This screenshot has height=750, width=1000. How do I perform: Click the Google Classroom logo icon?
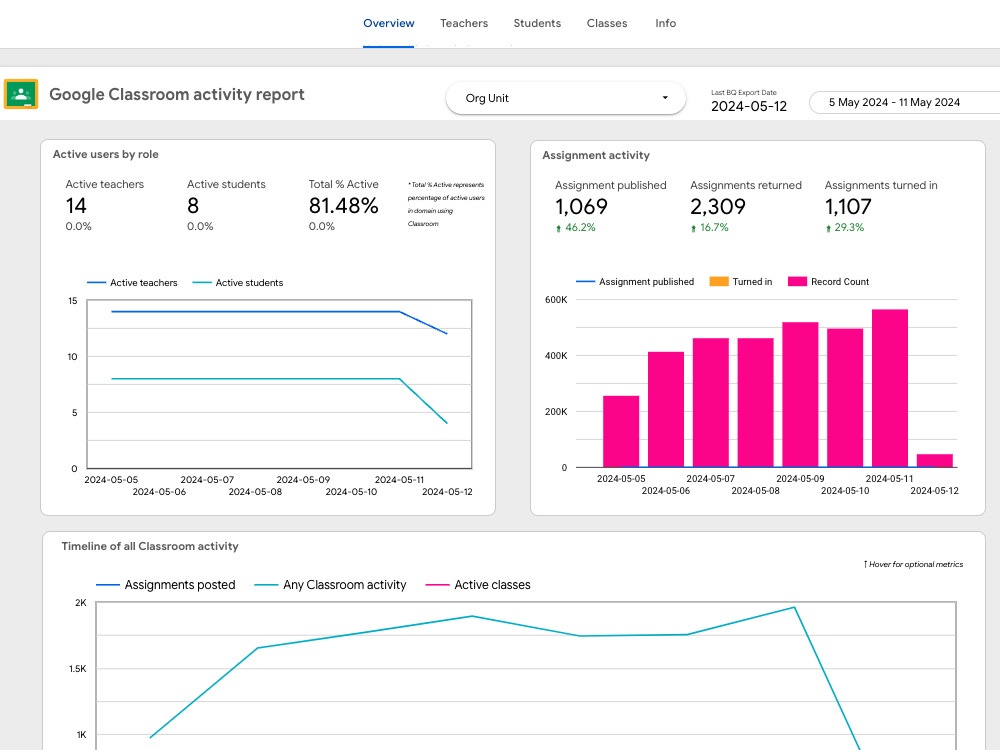pos(21,94)
